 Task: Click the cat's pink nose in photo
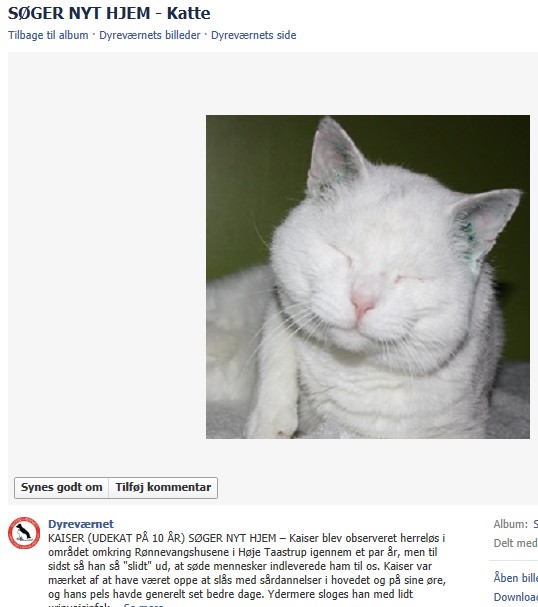pos(363,303)
